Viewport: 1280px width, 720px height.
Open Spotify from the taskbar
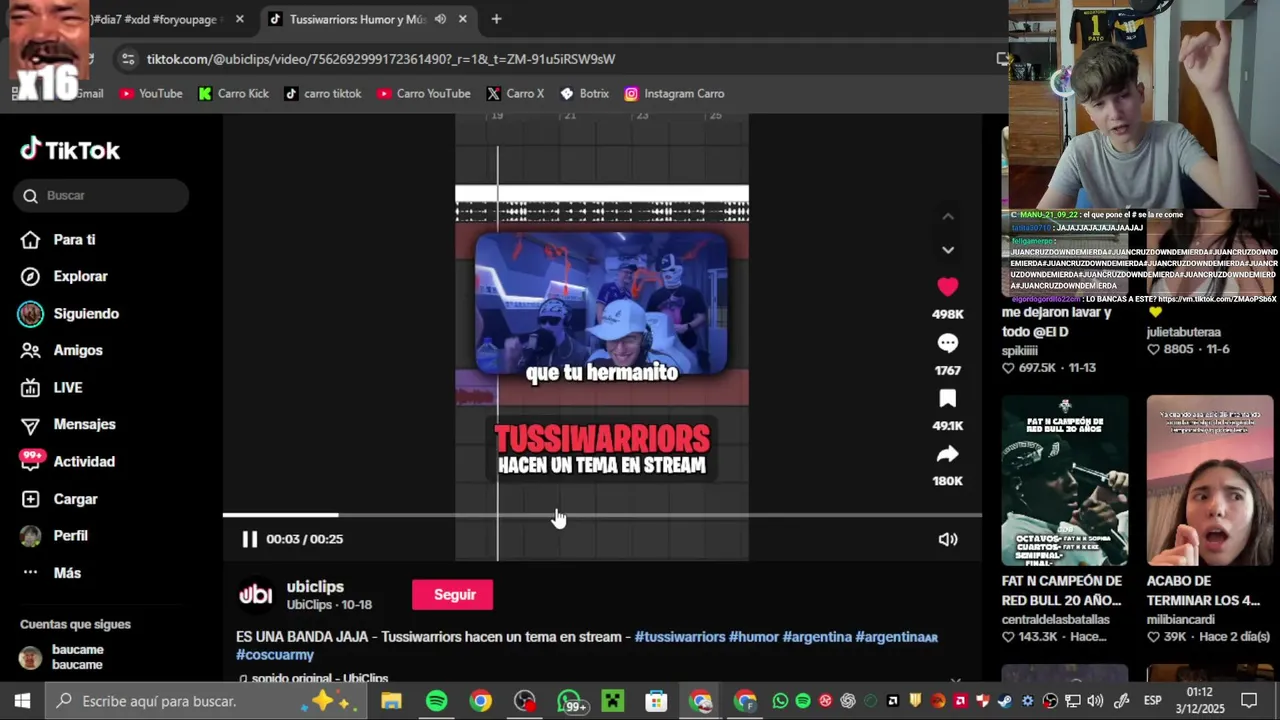pyautogui.click(x=436, y=701)
